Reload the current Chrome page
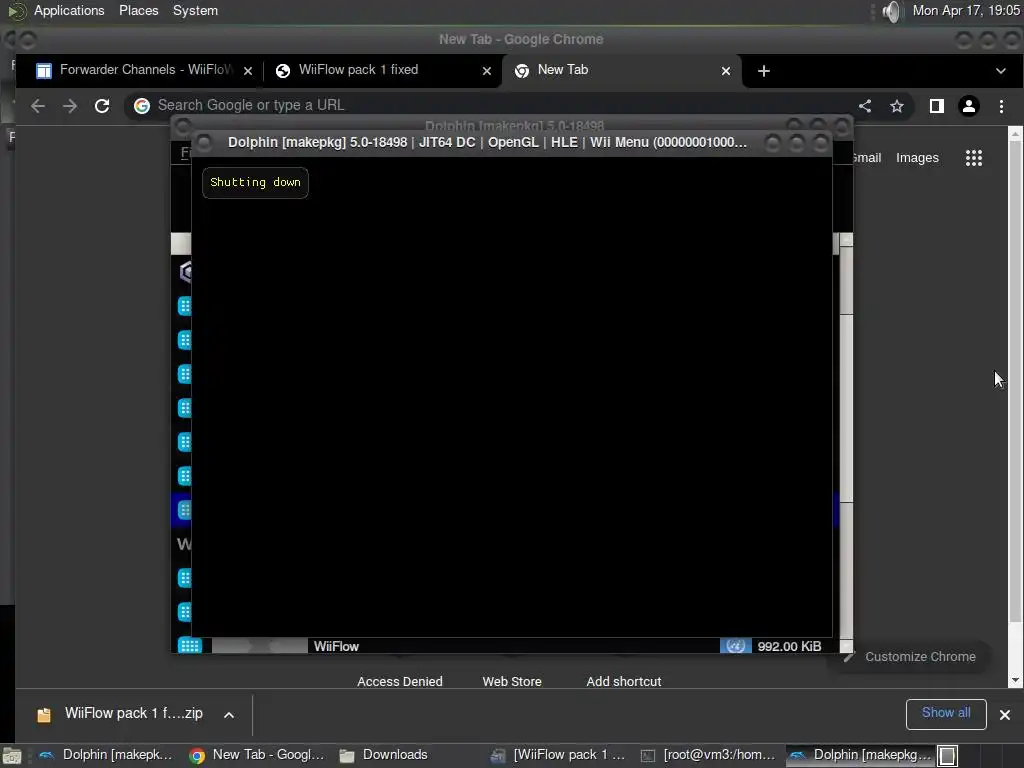1024x768 pixels. [x=102, y=106]
